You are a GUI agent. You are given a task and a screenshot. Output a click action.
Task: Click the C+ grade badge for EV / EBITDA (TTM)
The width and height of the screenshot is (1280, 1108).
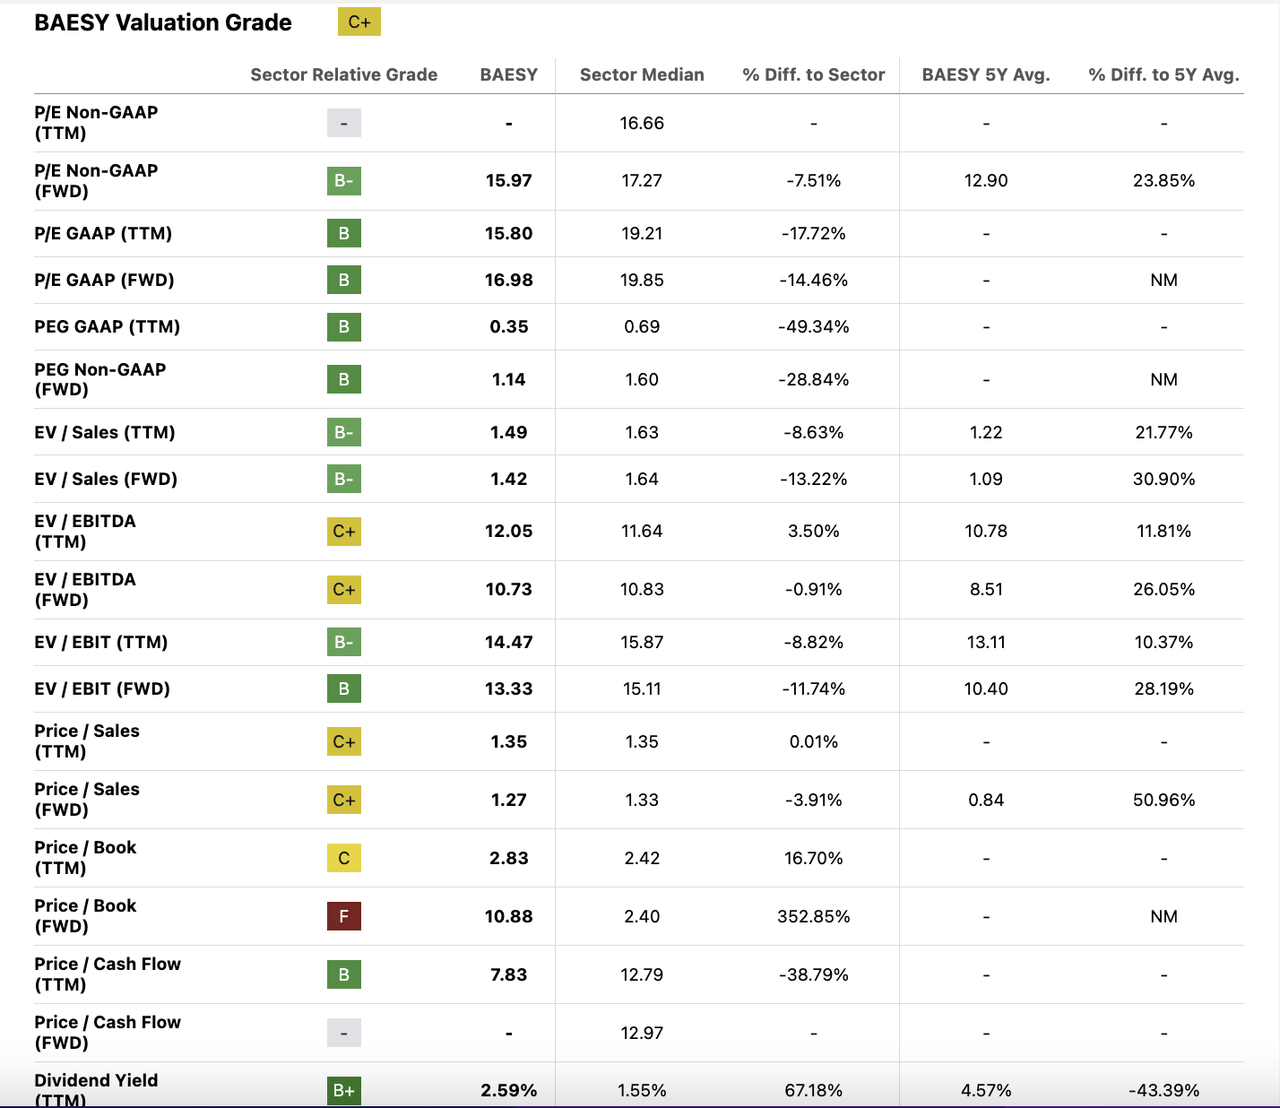344,531
